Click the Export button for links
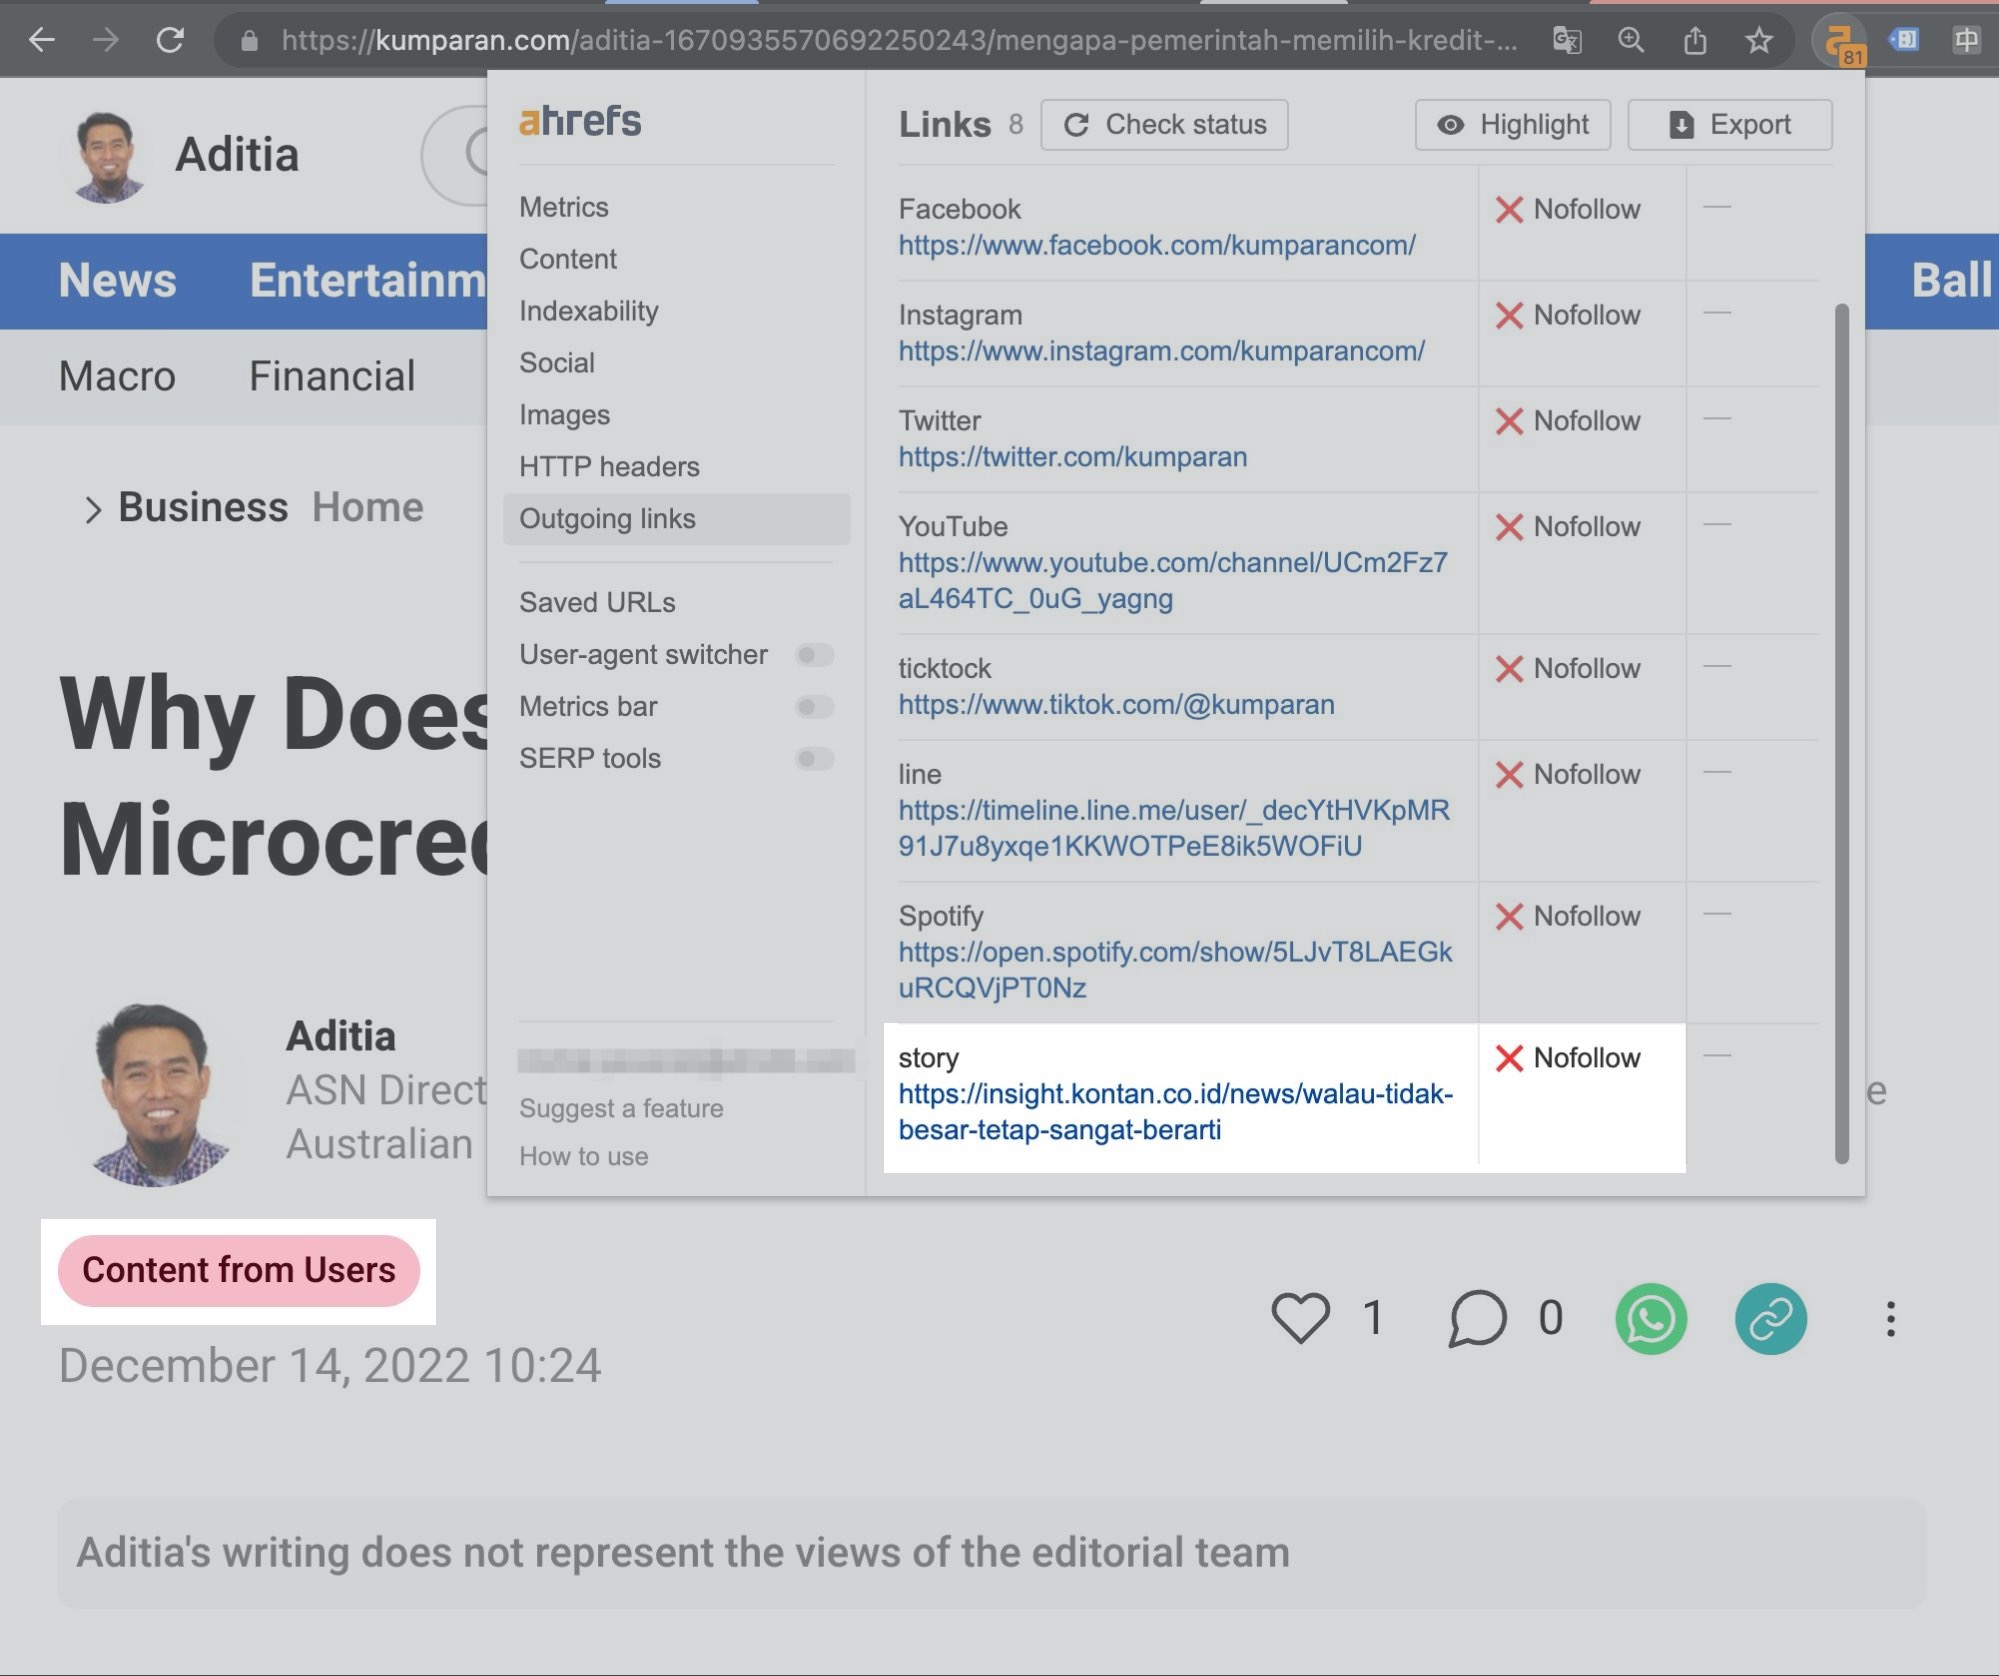This screenshot has width=1999, height=1676. coord(1730,123)
